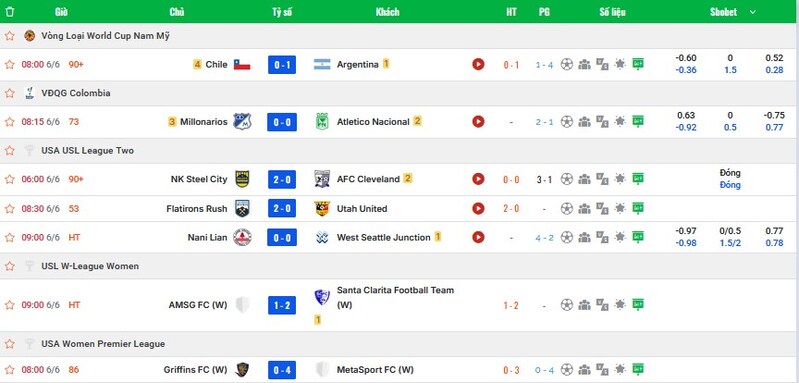Open the 0 - 1 score of Chile match

[x=282, y=65]
